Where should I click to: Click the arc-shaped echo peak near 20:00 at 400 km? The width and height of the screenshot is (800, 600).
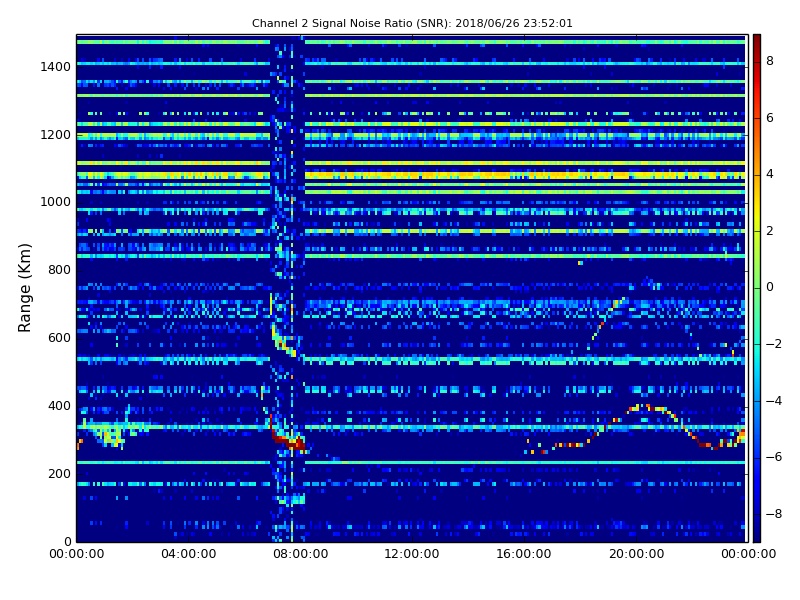coord(647,408)
